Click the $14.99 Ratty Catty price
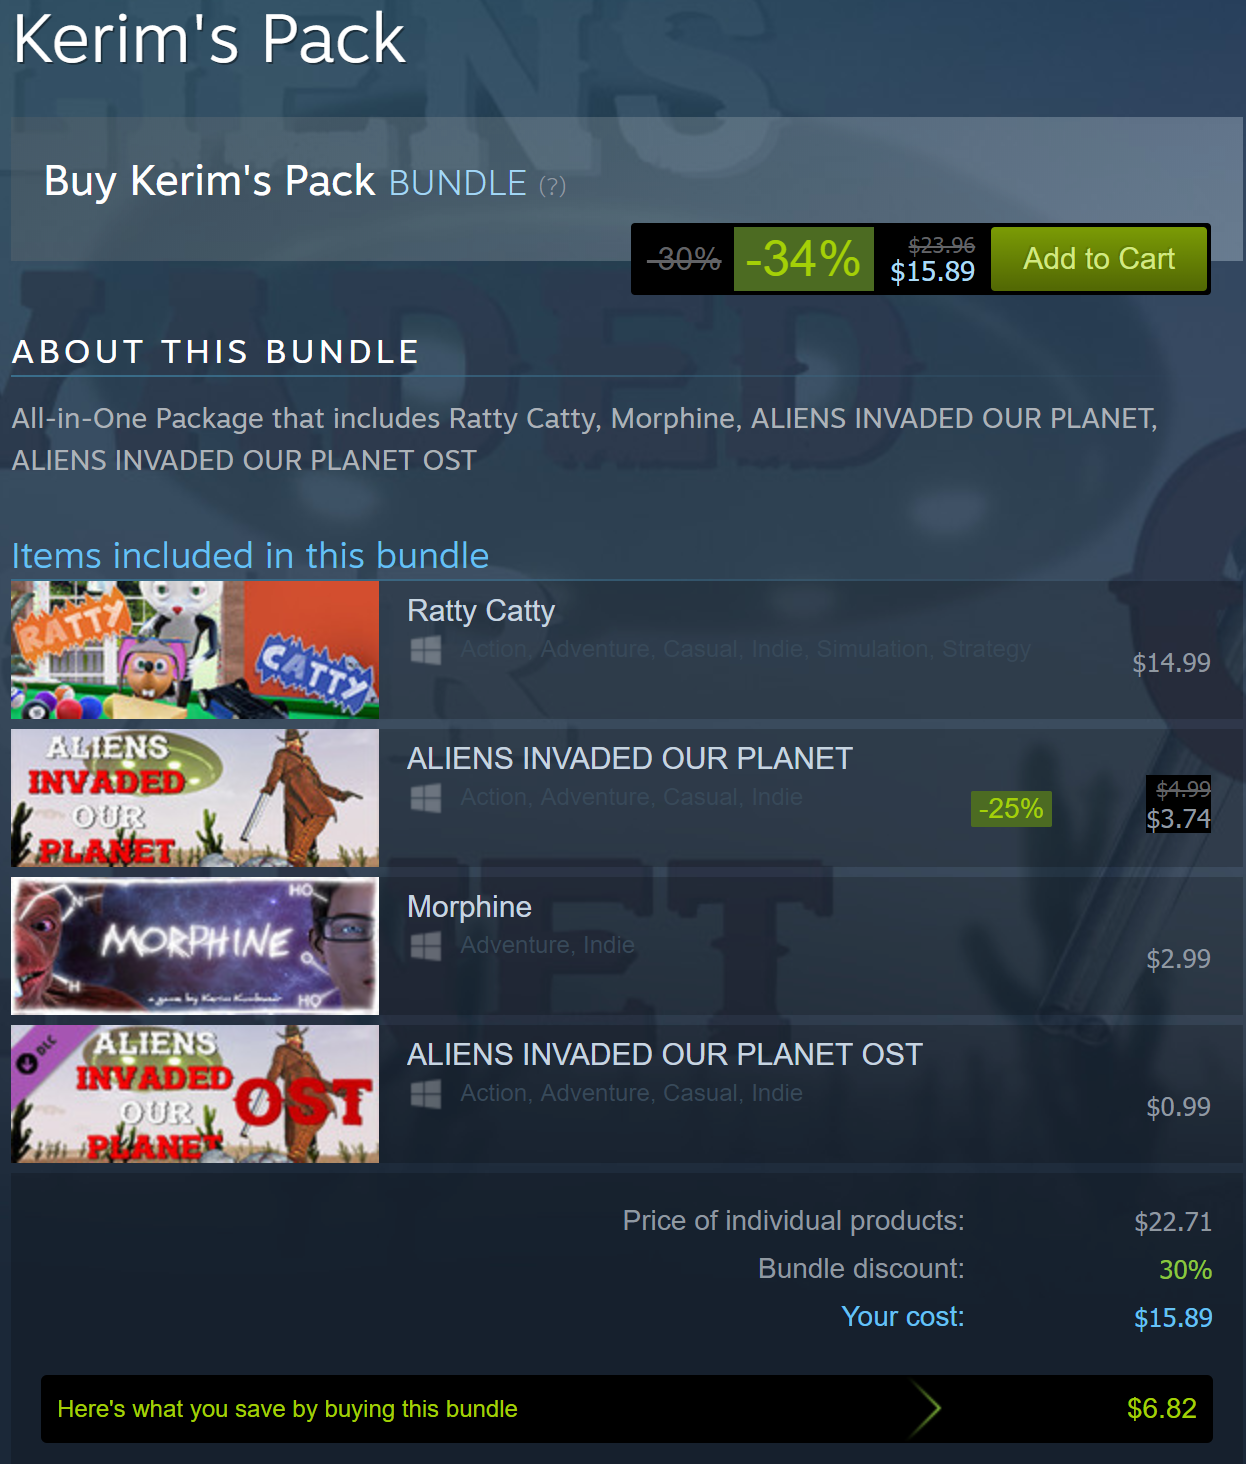Screen dimensions: 1246x1464 click(x=1171, y=663)
